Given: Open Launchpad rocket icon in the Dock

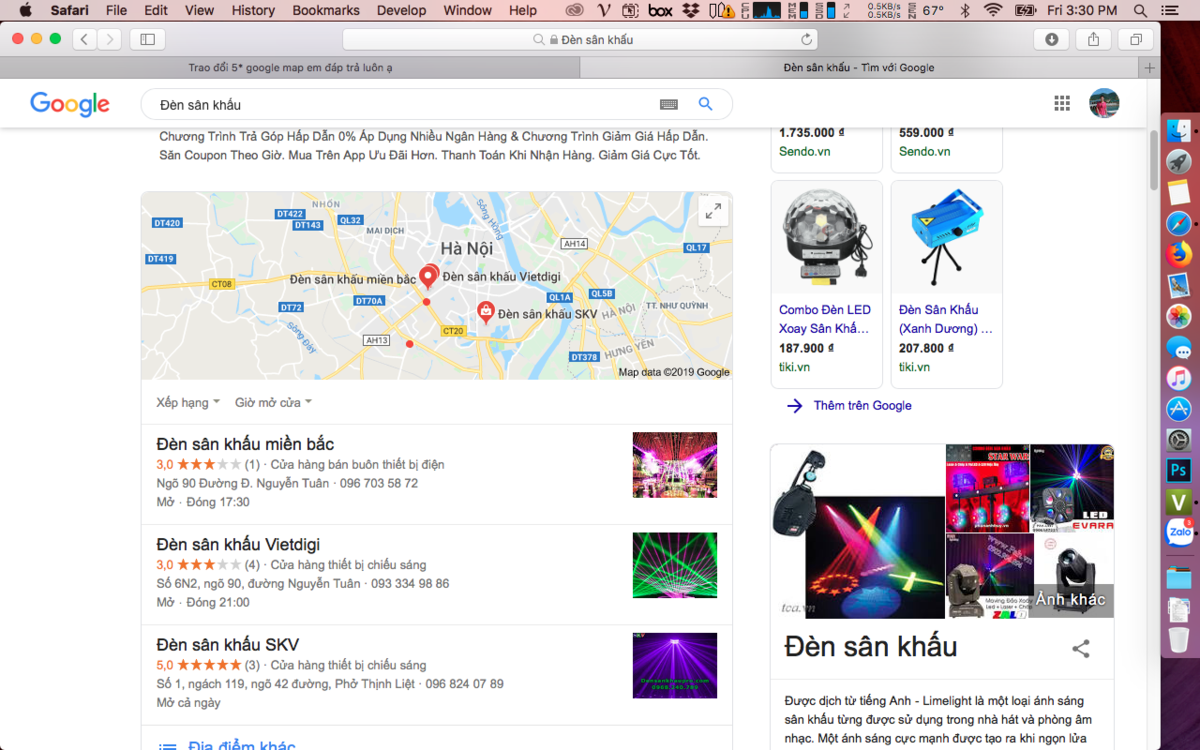Looking at the screenshot, I should pyautogui.click(x=1179, y=162).
